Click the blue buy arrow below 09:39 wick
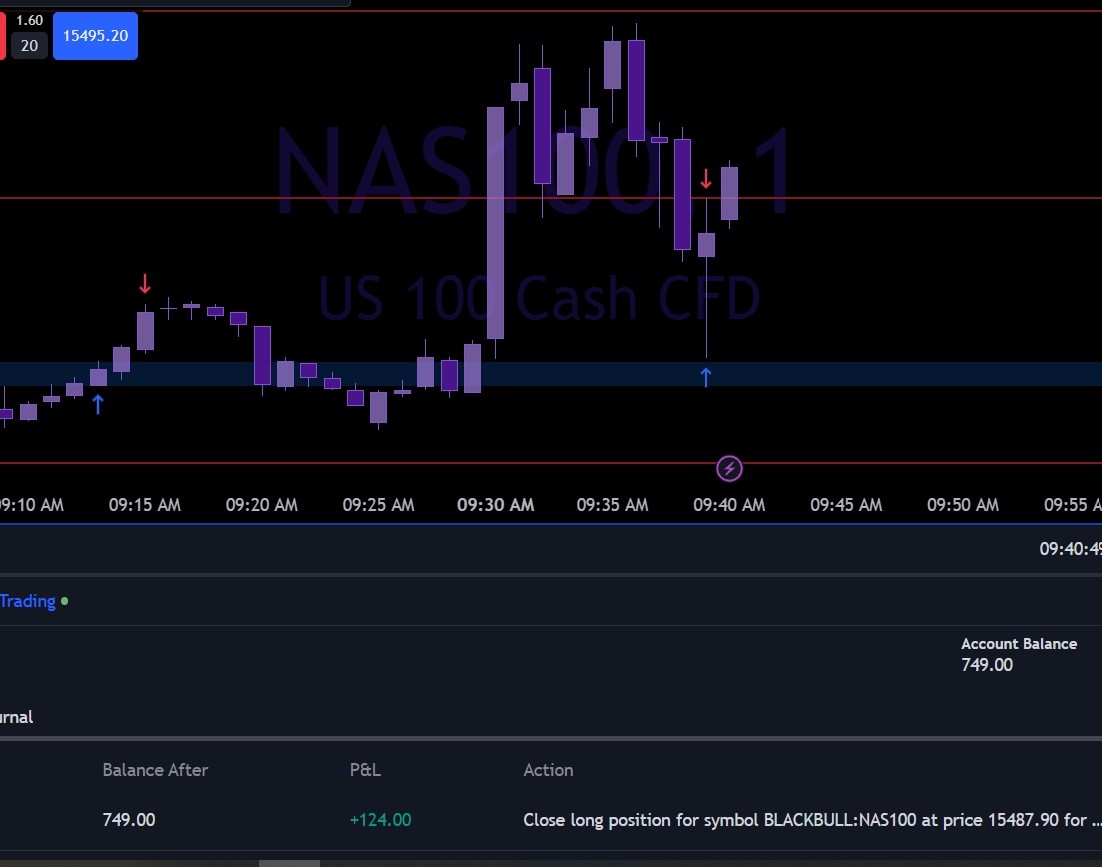 [706, 377]
